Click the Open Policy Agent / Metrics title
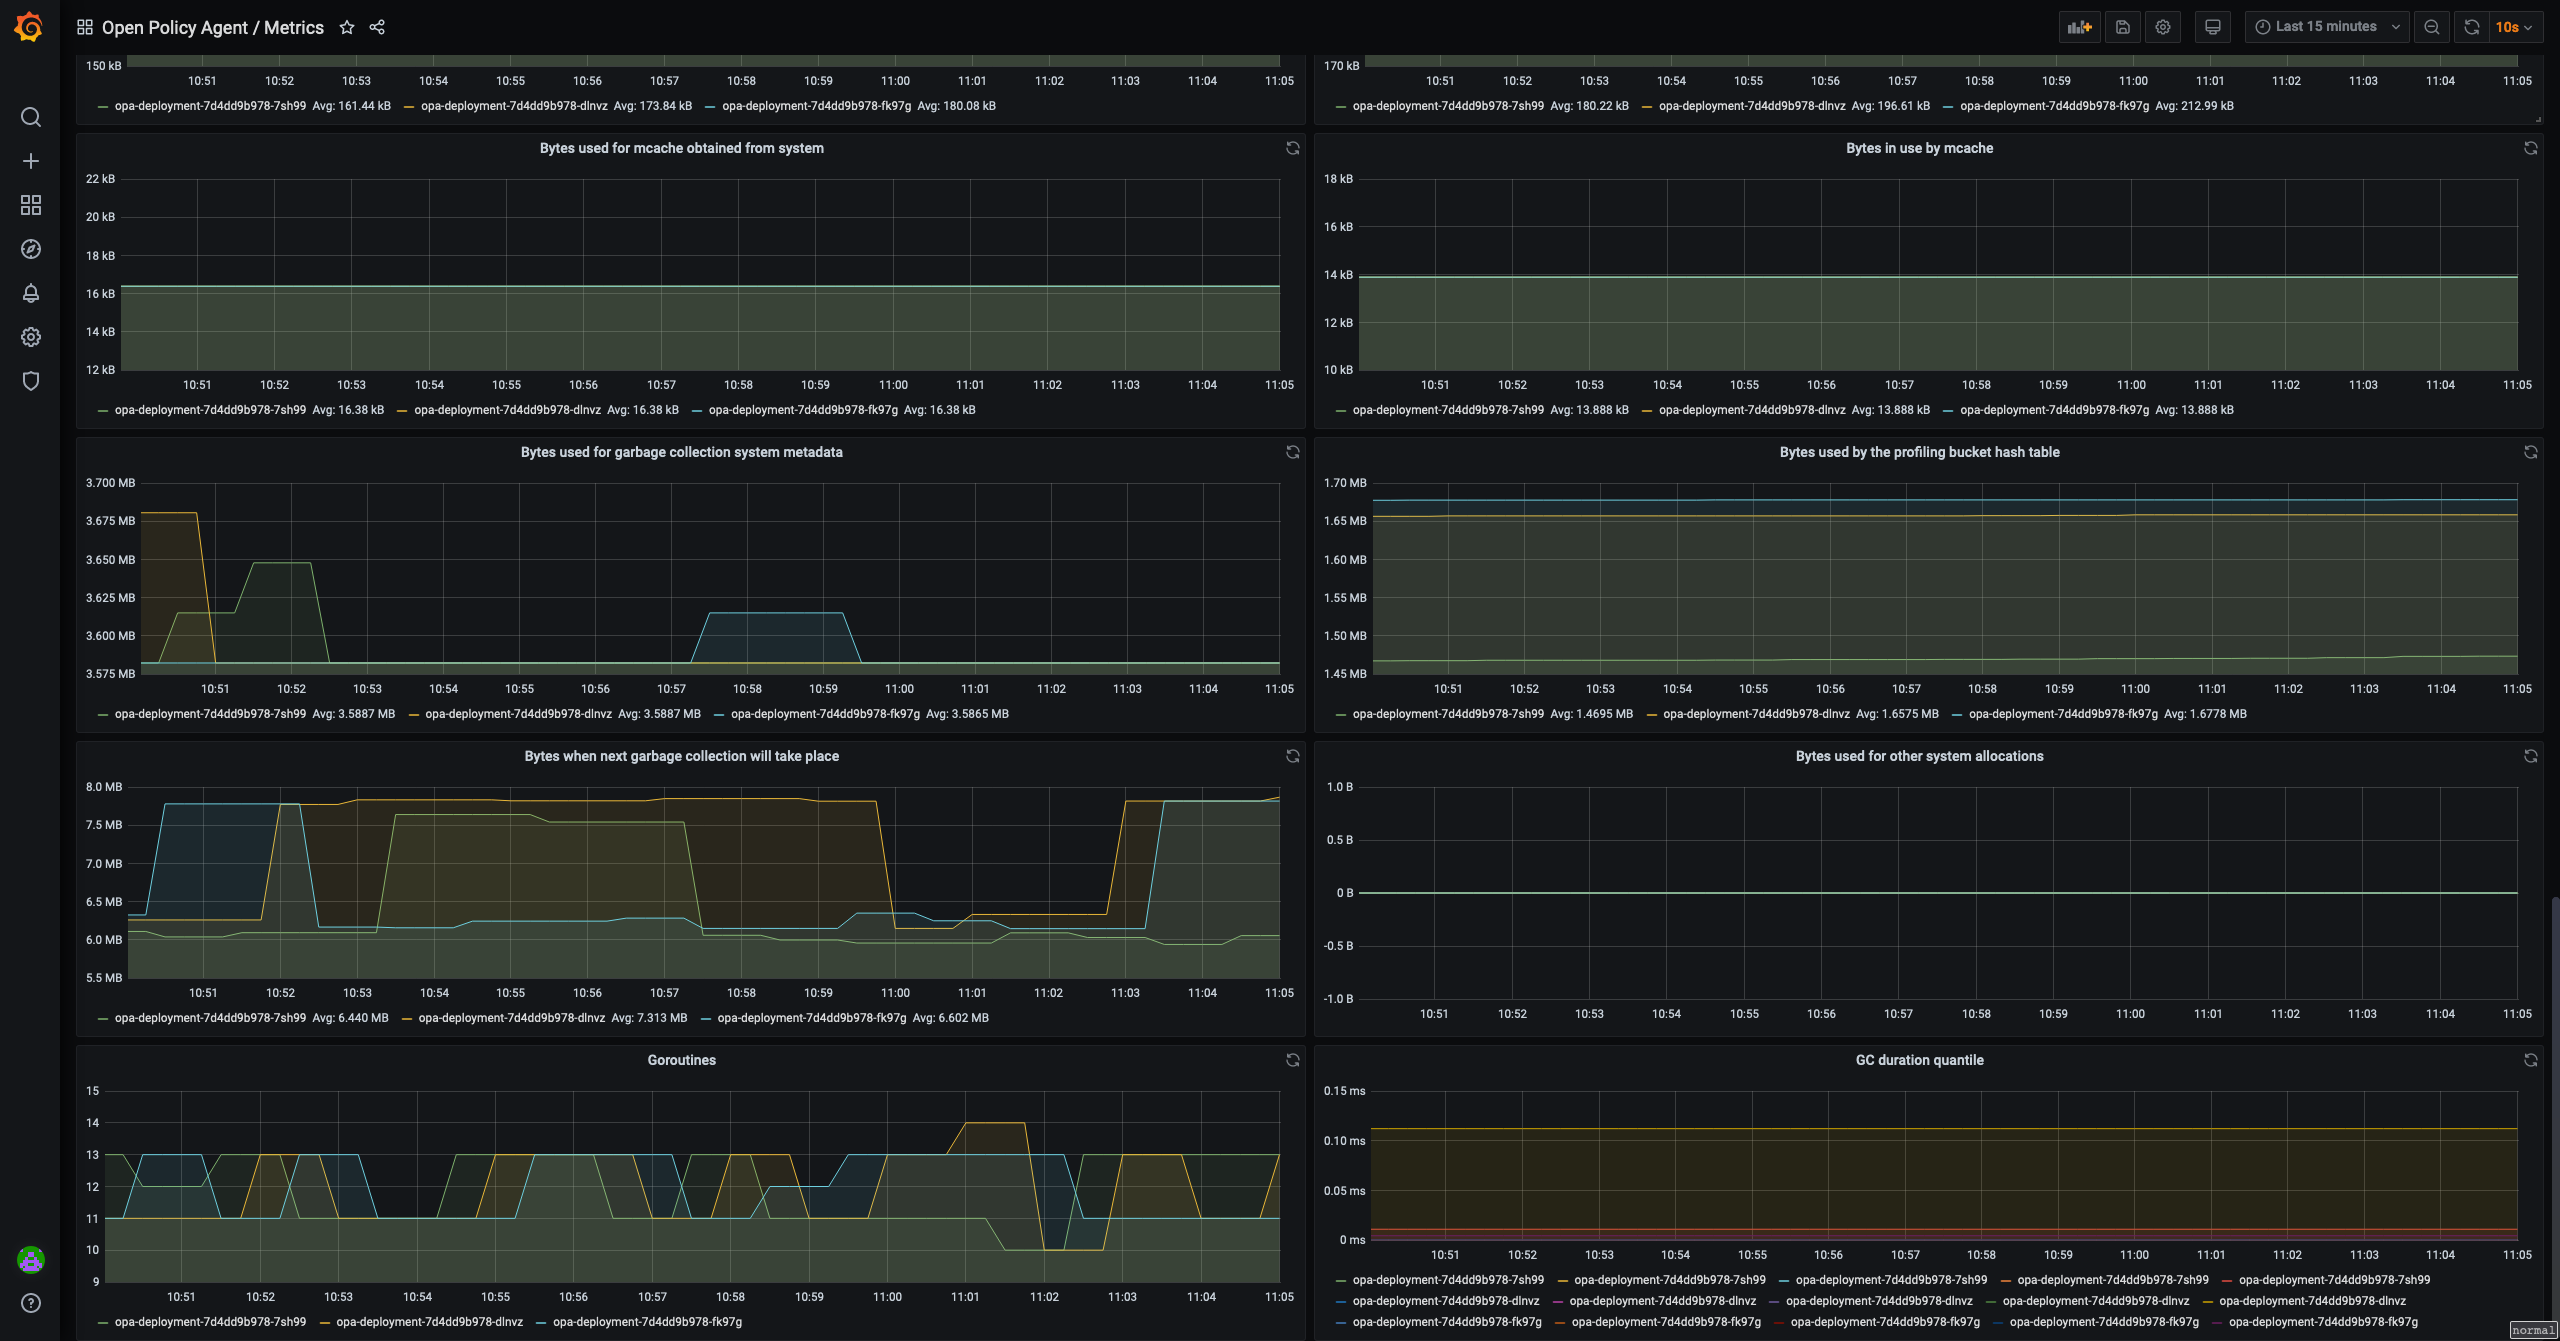2560x1341 pixels. point(212,27)
